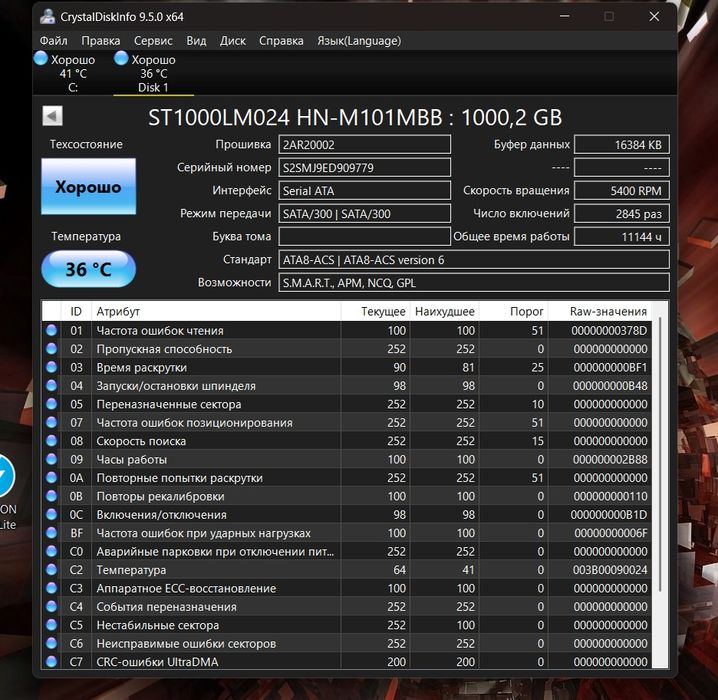Image resolution: width=718 pixels, height=700 pixels.
Task: Open the Диск menu
Action: tap(233, 41)
